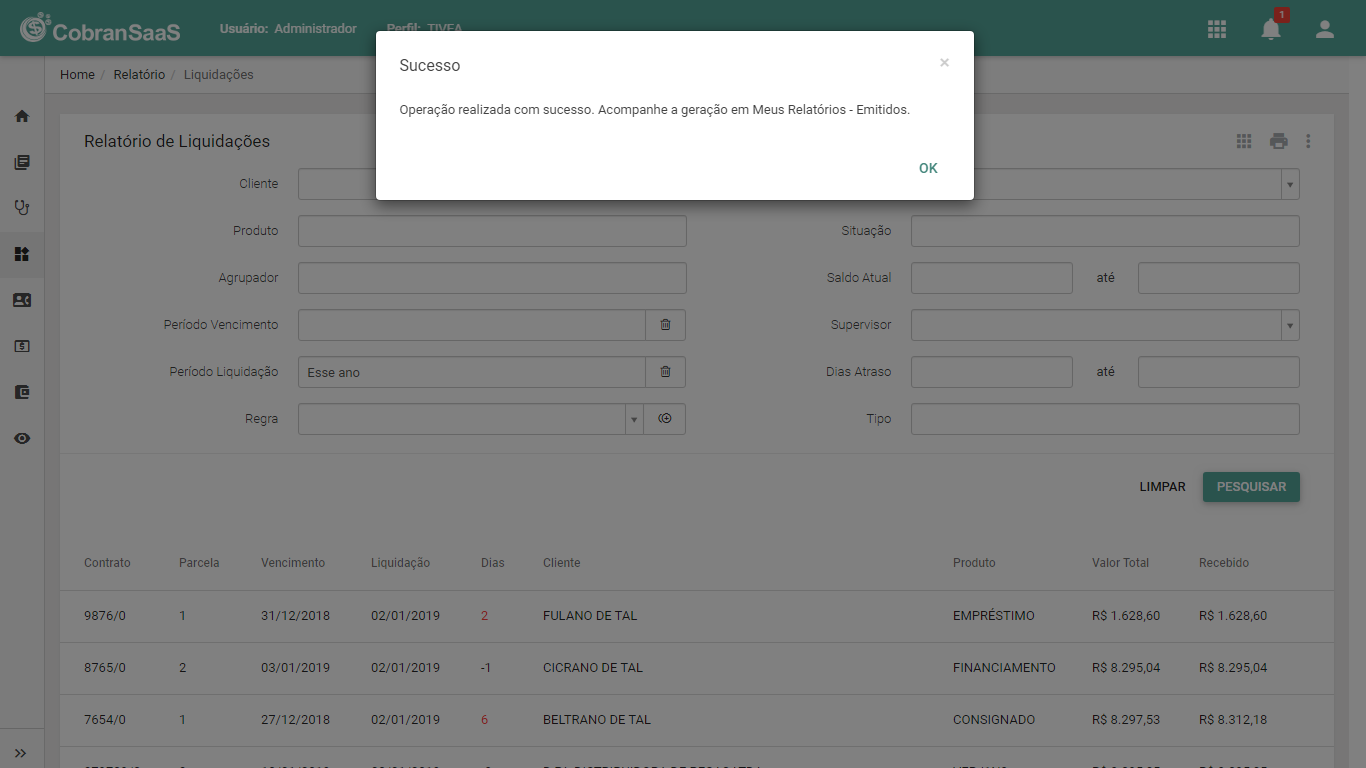Screen dimensions: 1366x768
Task: Print the Relatório de Liquidações
Action: point(1279,141)
